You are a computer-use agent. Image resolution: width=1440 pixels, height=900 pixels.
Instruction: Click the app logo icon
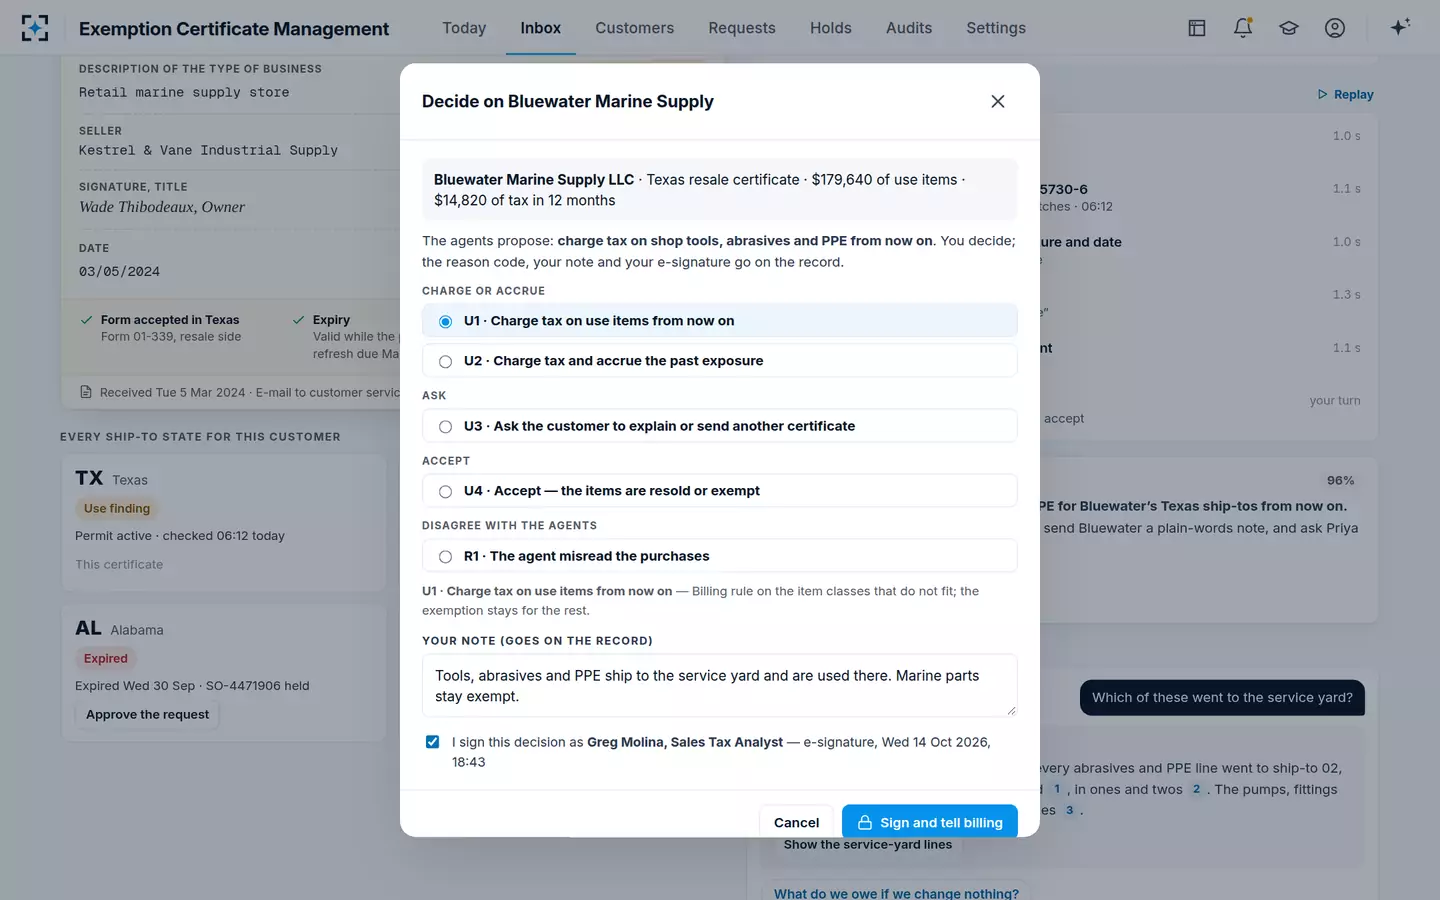pos(35,28)
